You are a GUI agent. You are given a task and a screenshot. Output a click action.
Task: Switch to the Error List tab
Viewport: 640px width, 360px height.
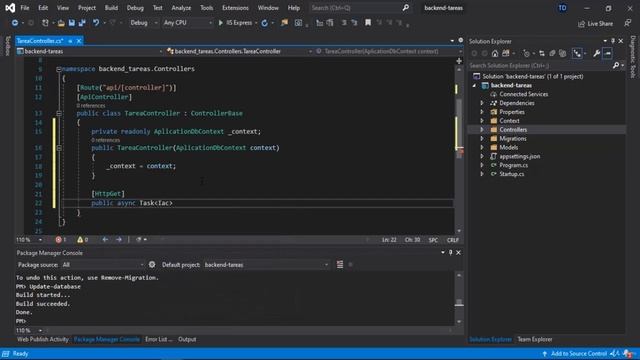[158, 339]
